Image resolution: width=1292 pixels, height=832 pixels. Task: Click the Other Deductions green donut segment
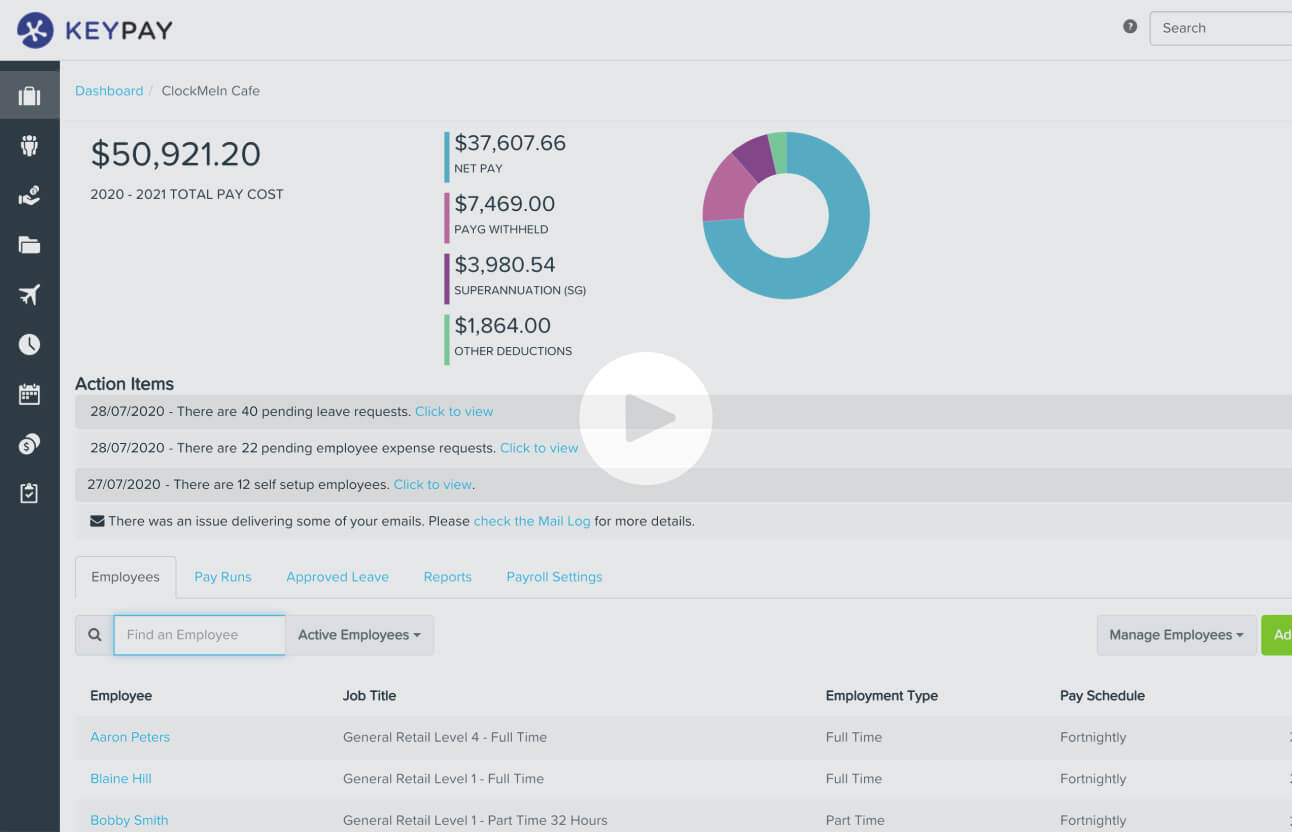click(778, 152)
